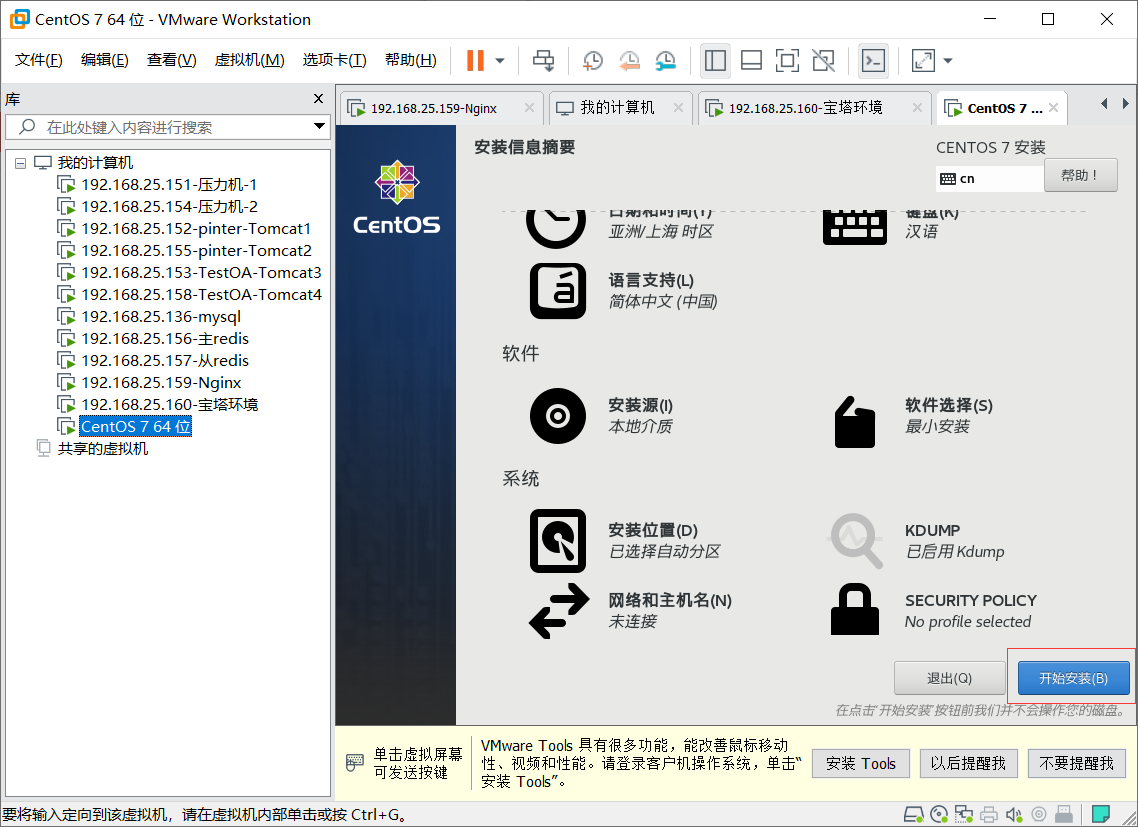
Task: Focus the library search box
Action: pyautogui.click(x=167, y=127)
